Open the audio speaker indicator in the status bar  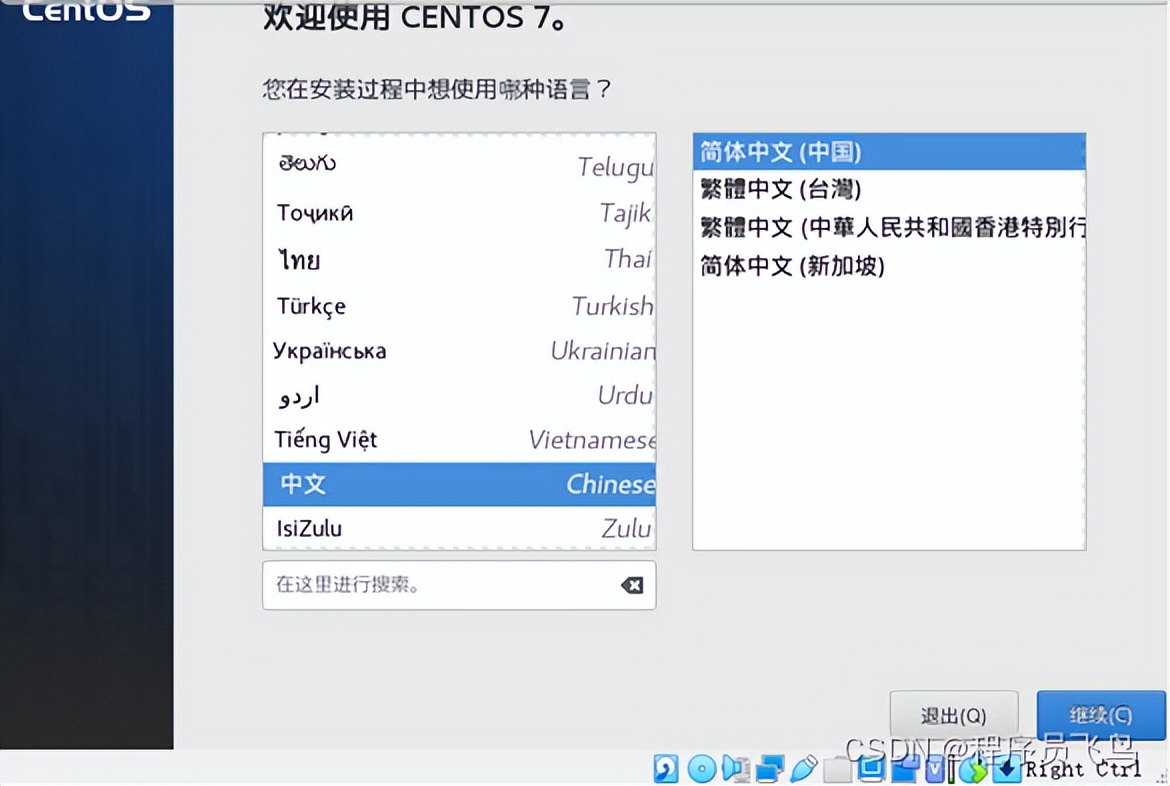pos(735,768)
